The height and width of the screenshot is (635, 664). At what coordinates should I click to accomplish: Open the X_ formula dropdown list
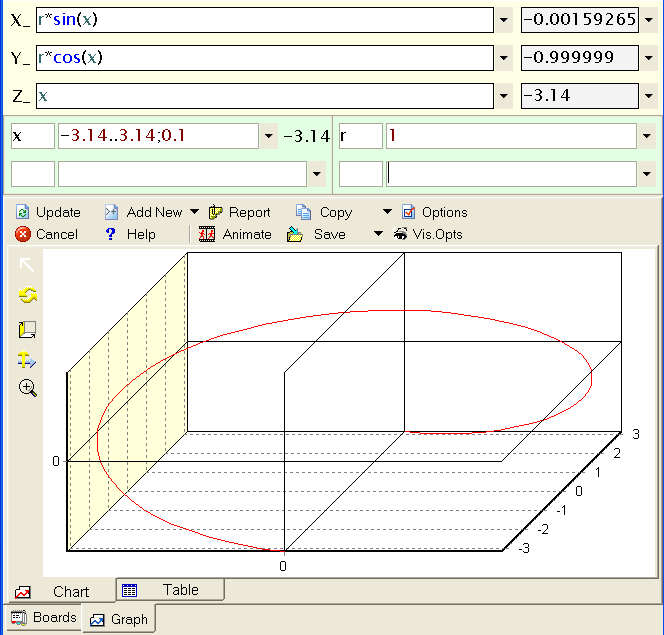[x=504, y=20]
